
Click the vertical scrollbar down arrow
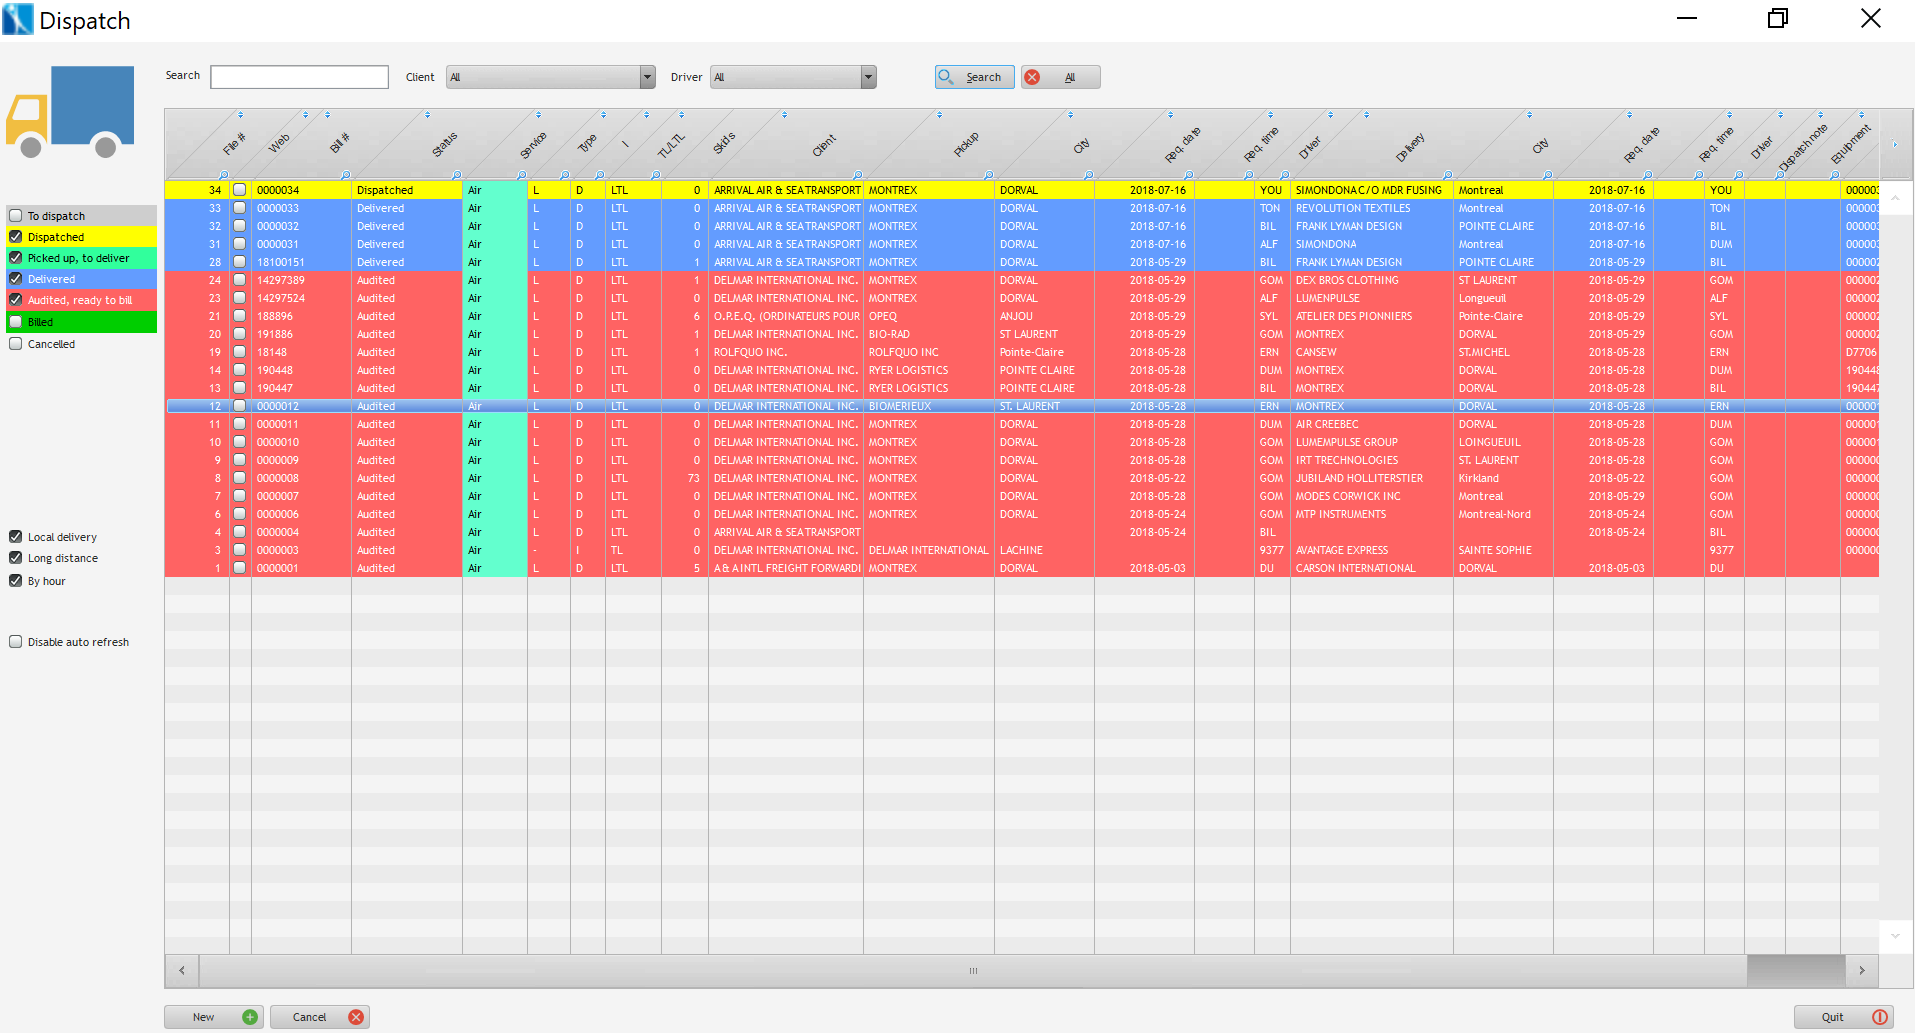[1896, 936]
